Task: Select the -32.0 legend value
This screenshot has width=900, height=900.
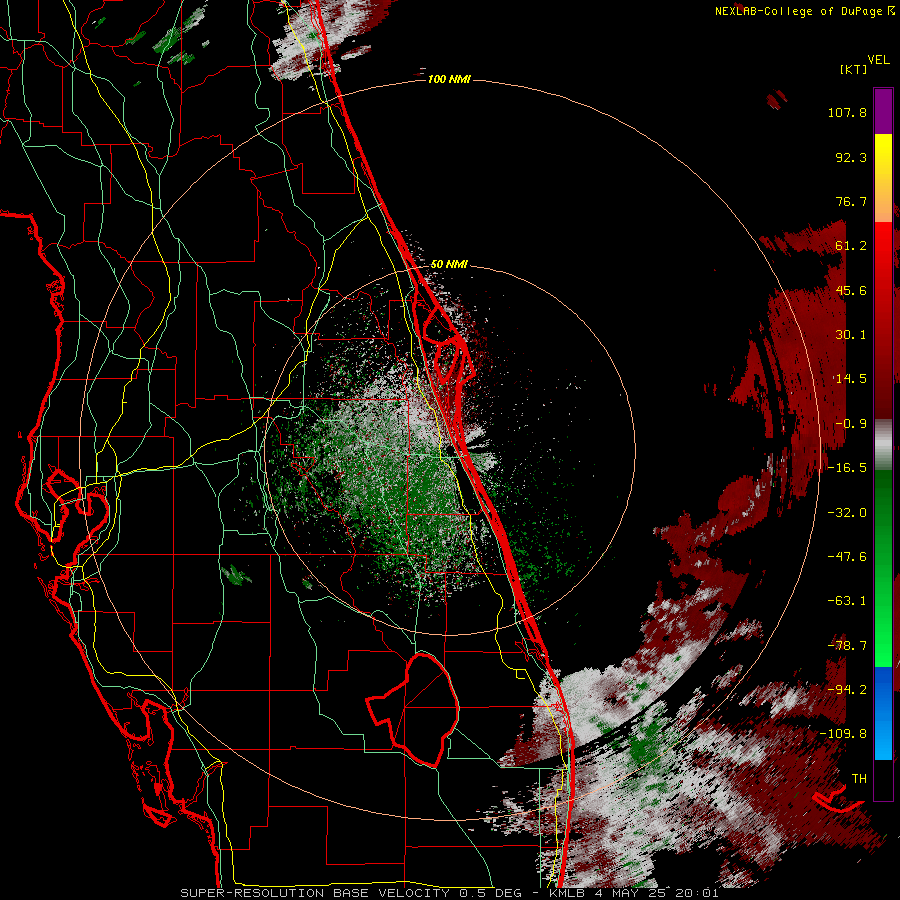Action: 847,513
